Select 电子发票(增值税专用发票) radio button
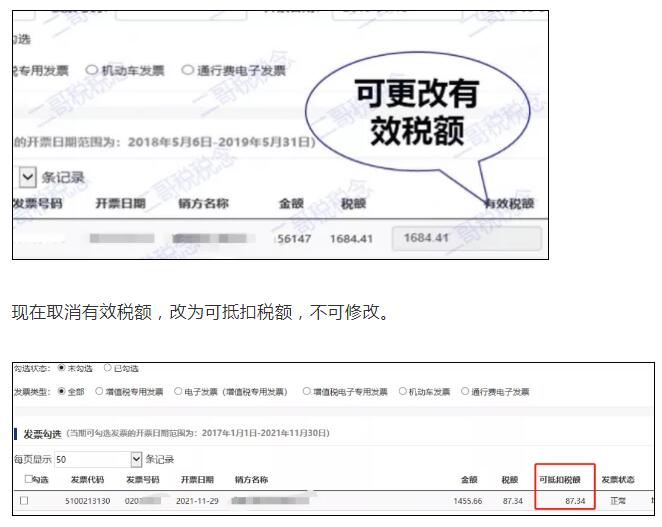Screen dimensions: 662x527 coord(178,391)
